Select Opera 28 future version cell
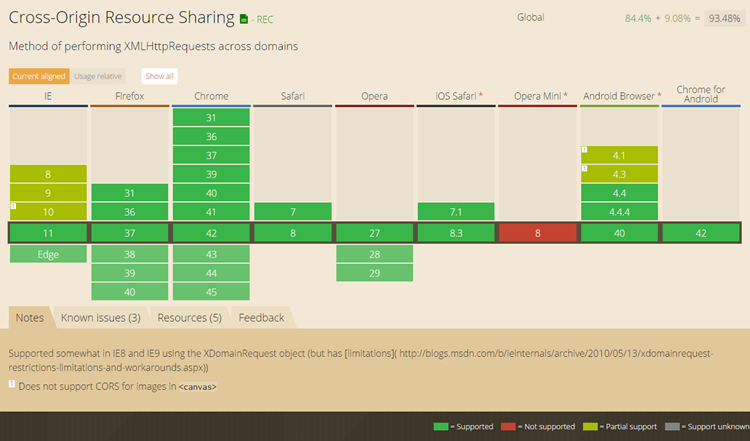This screenshot has width=750, height=441. tap(375, 254)
